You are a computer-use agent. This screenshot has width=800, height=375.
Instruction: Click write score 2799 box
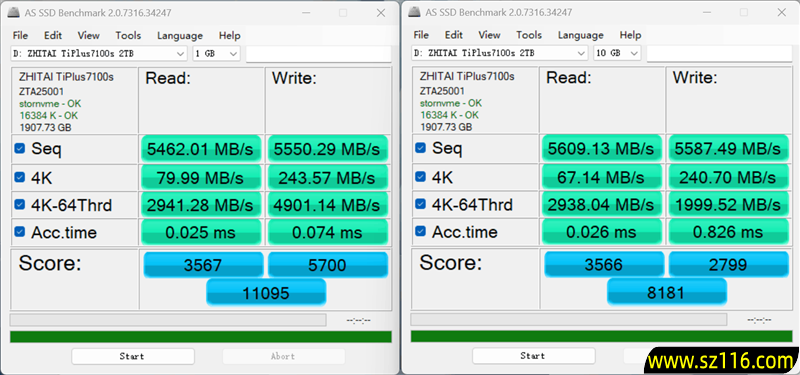pos(729,264)
